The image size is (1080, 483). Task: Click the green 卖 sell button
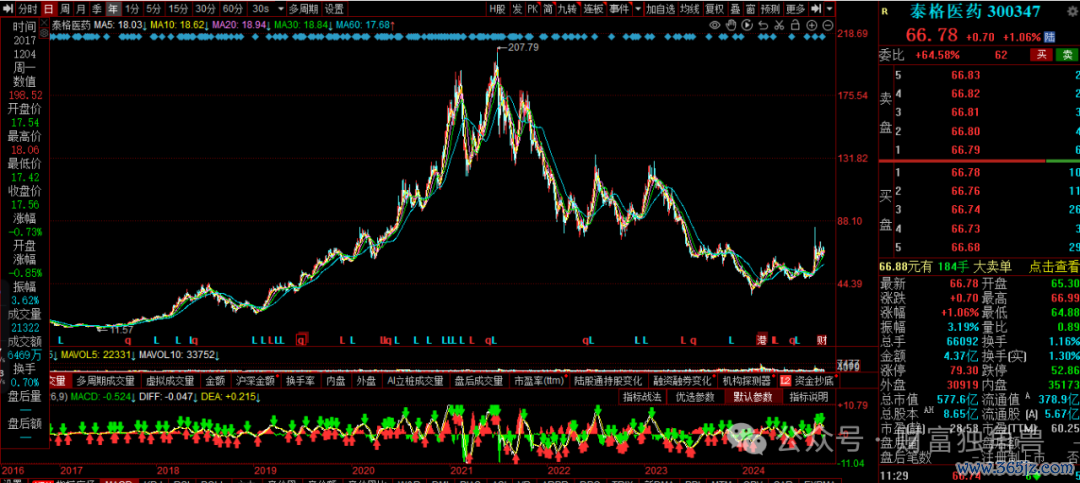coord(1066,54)
